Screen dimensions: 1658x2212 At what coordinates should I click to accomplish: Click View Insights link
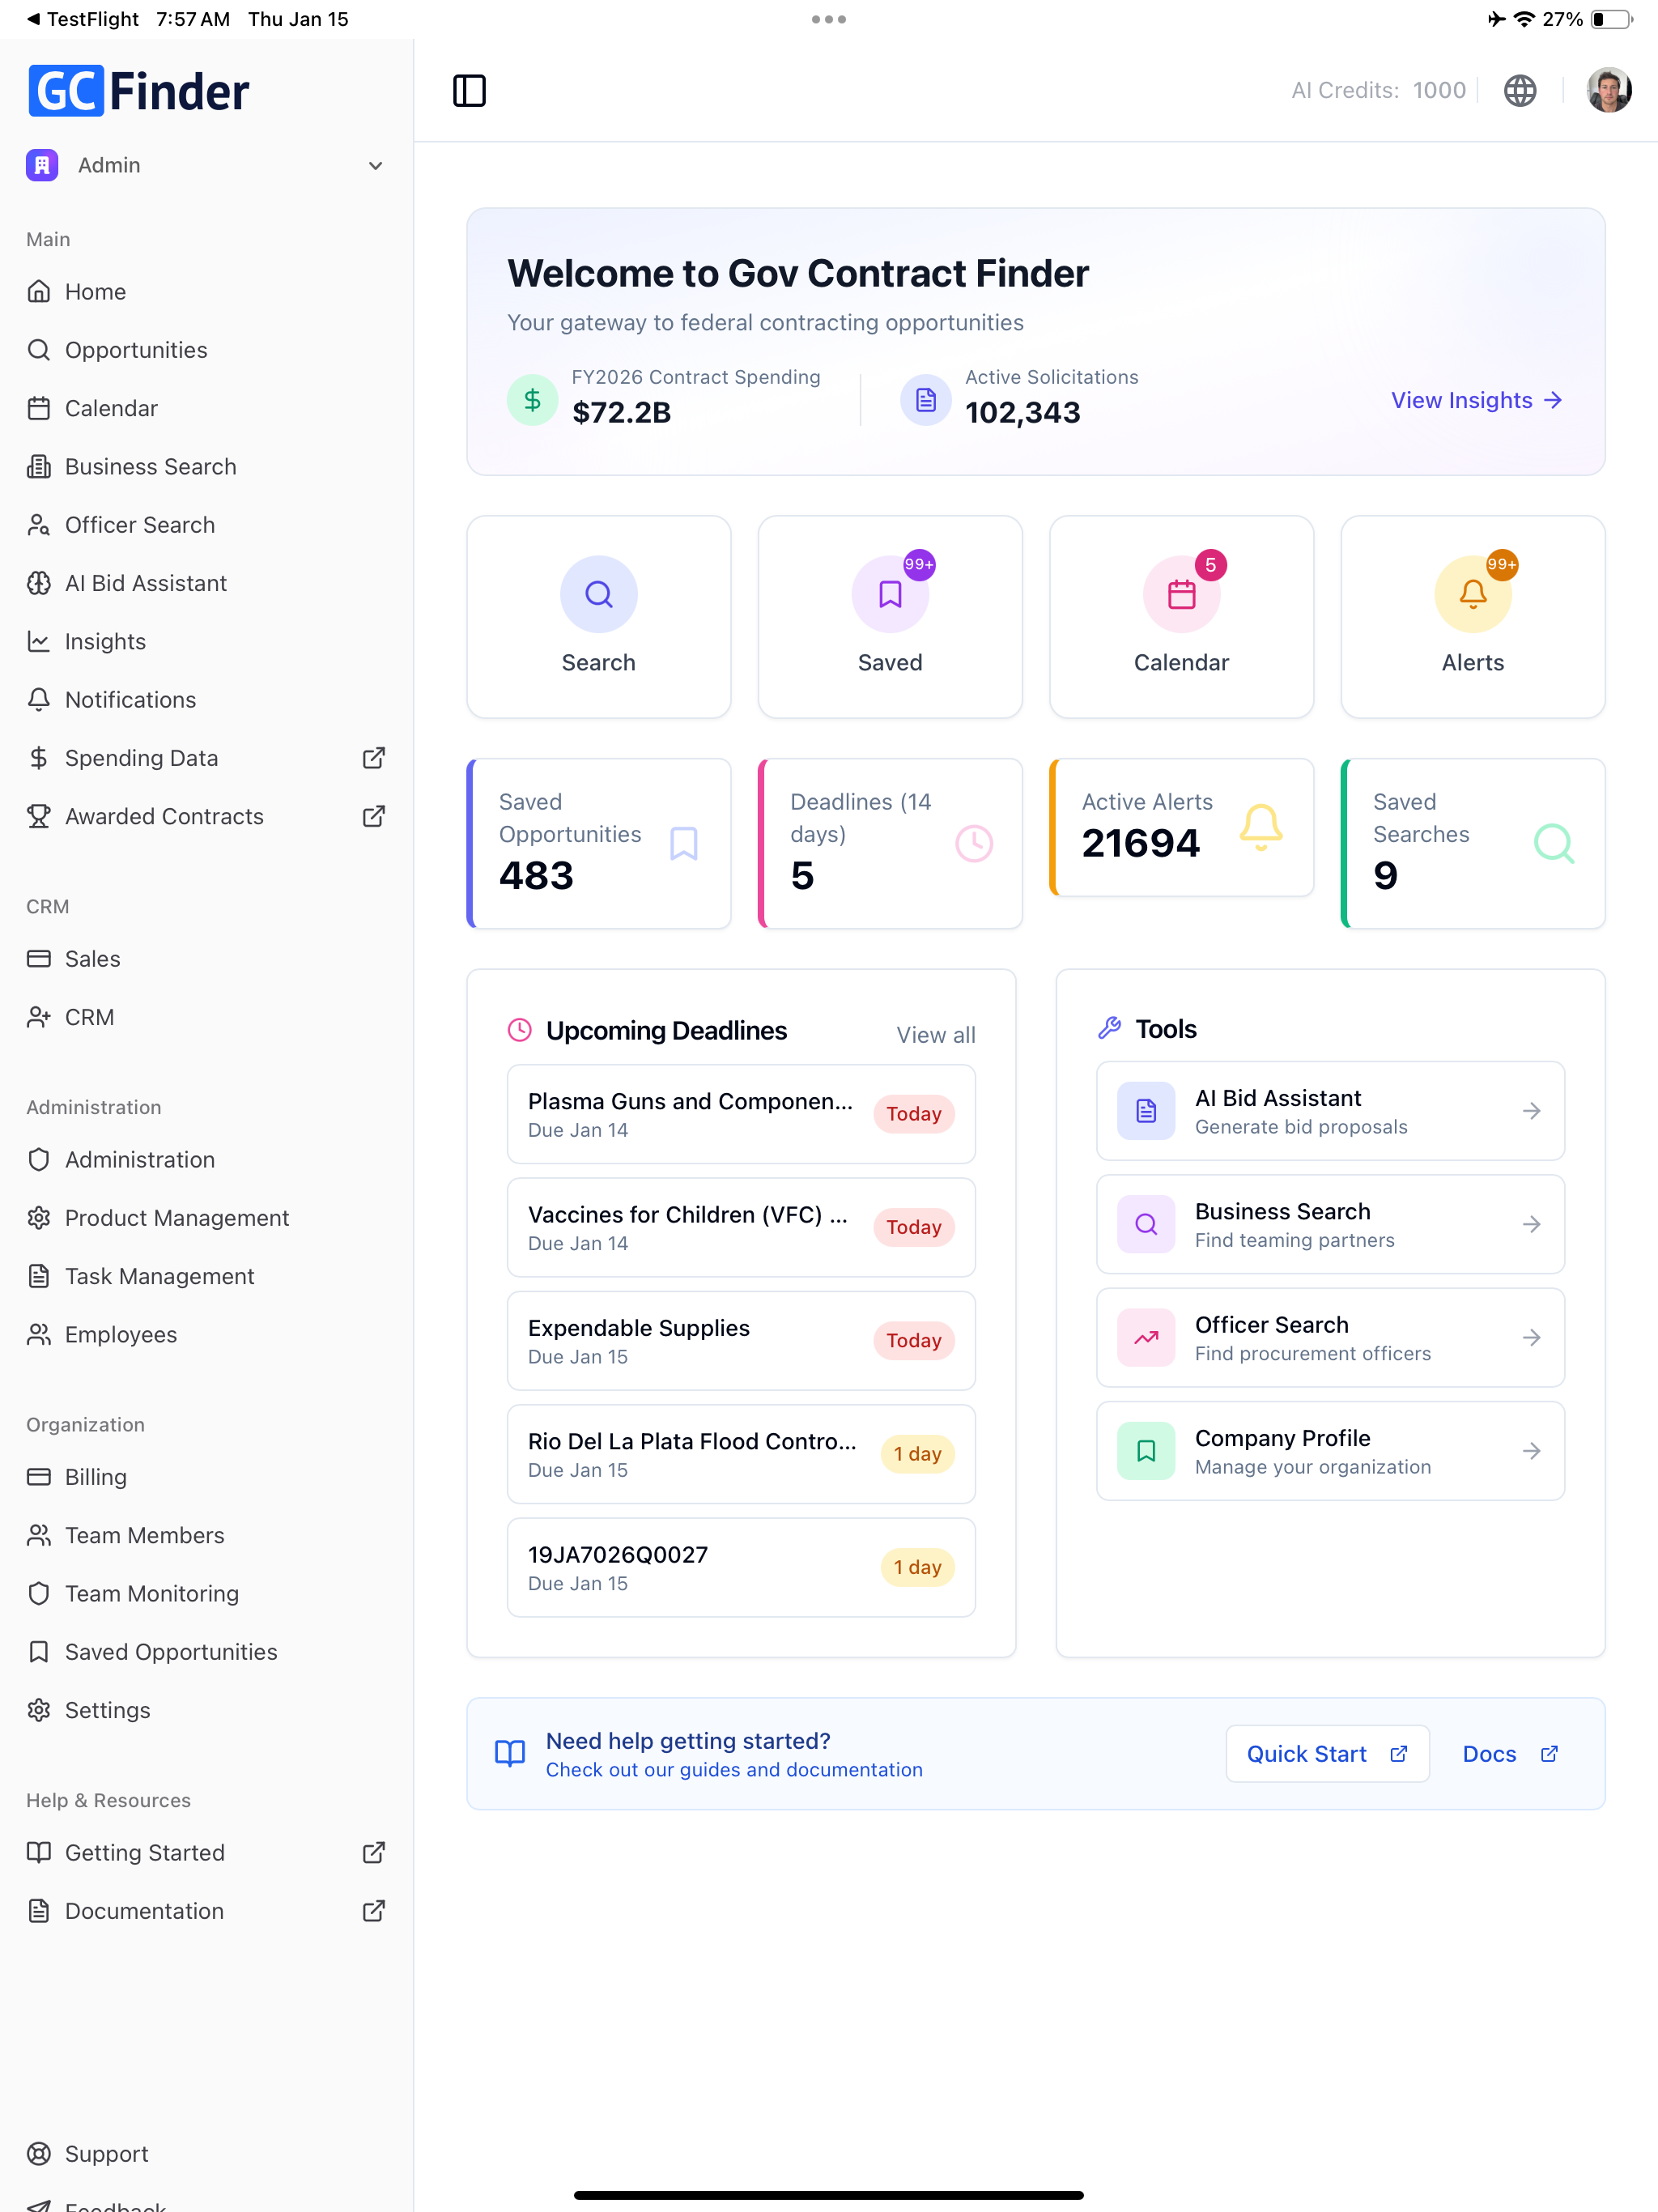tap(1476, 401)
